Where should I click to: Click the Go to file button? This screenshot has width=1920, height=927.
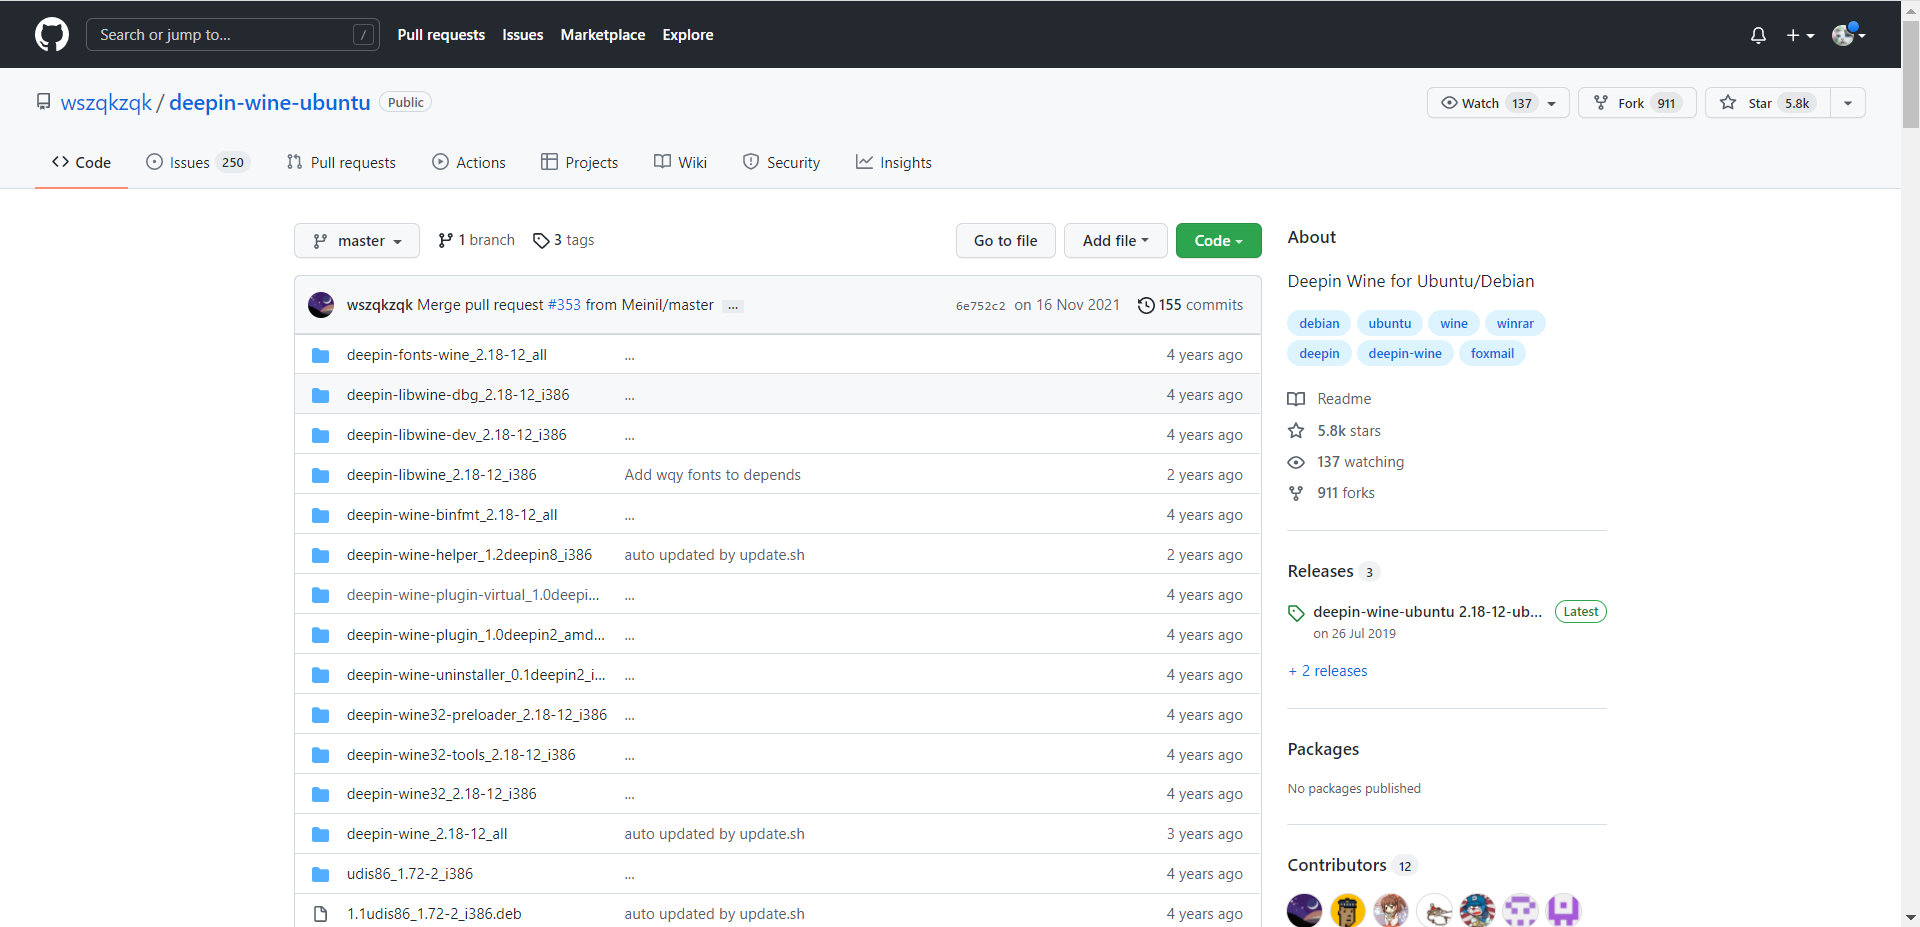tap(1005, 241)
